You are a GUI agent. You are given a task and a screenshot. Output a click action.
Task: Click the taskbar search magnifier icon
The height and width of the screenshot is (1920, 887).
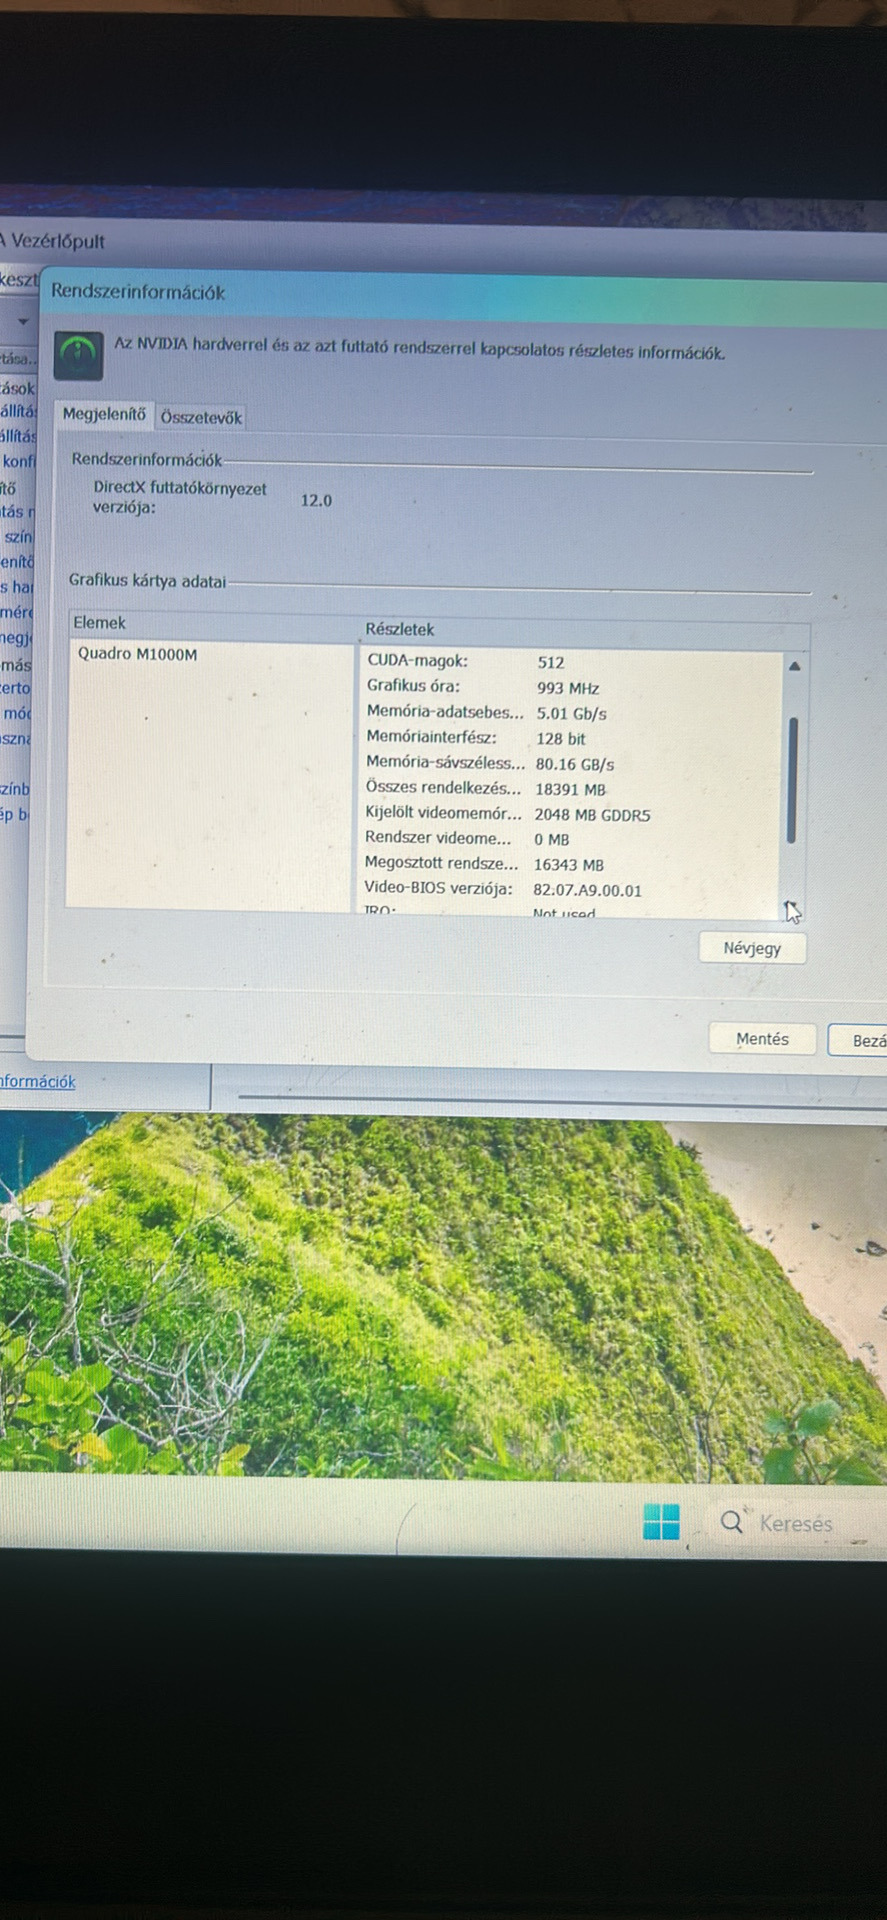point(732,1522)
